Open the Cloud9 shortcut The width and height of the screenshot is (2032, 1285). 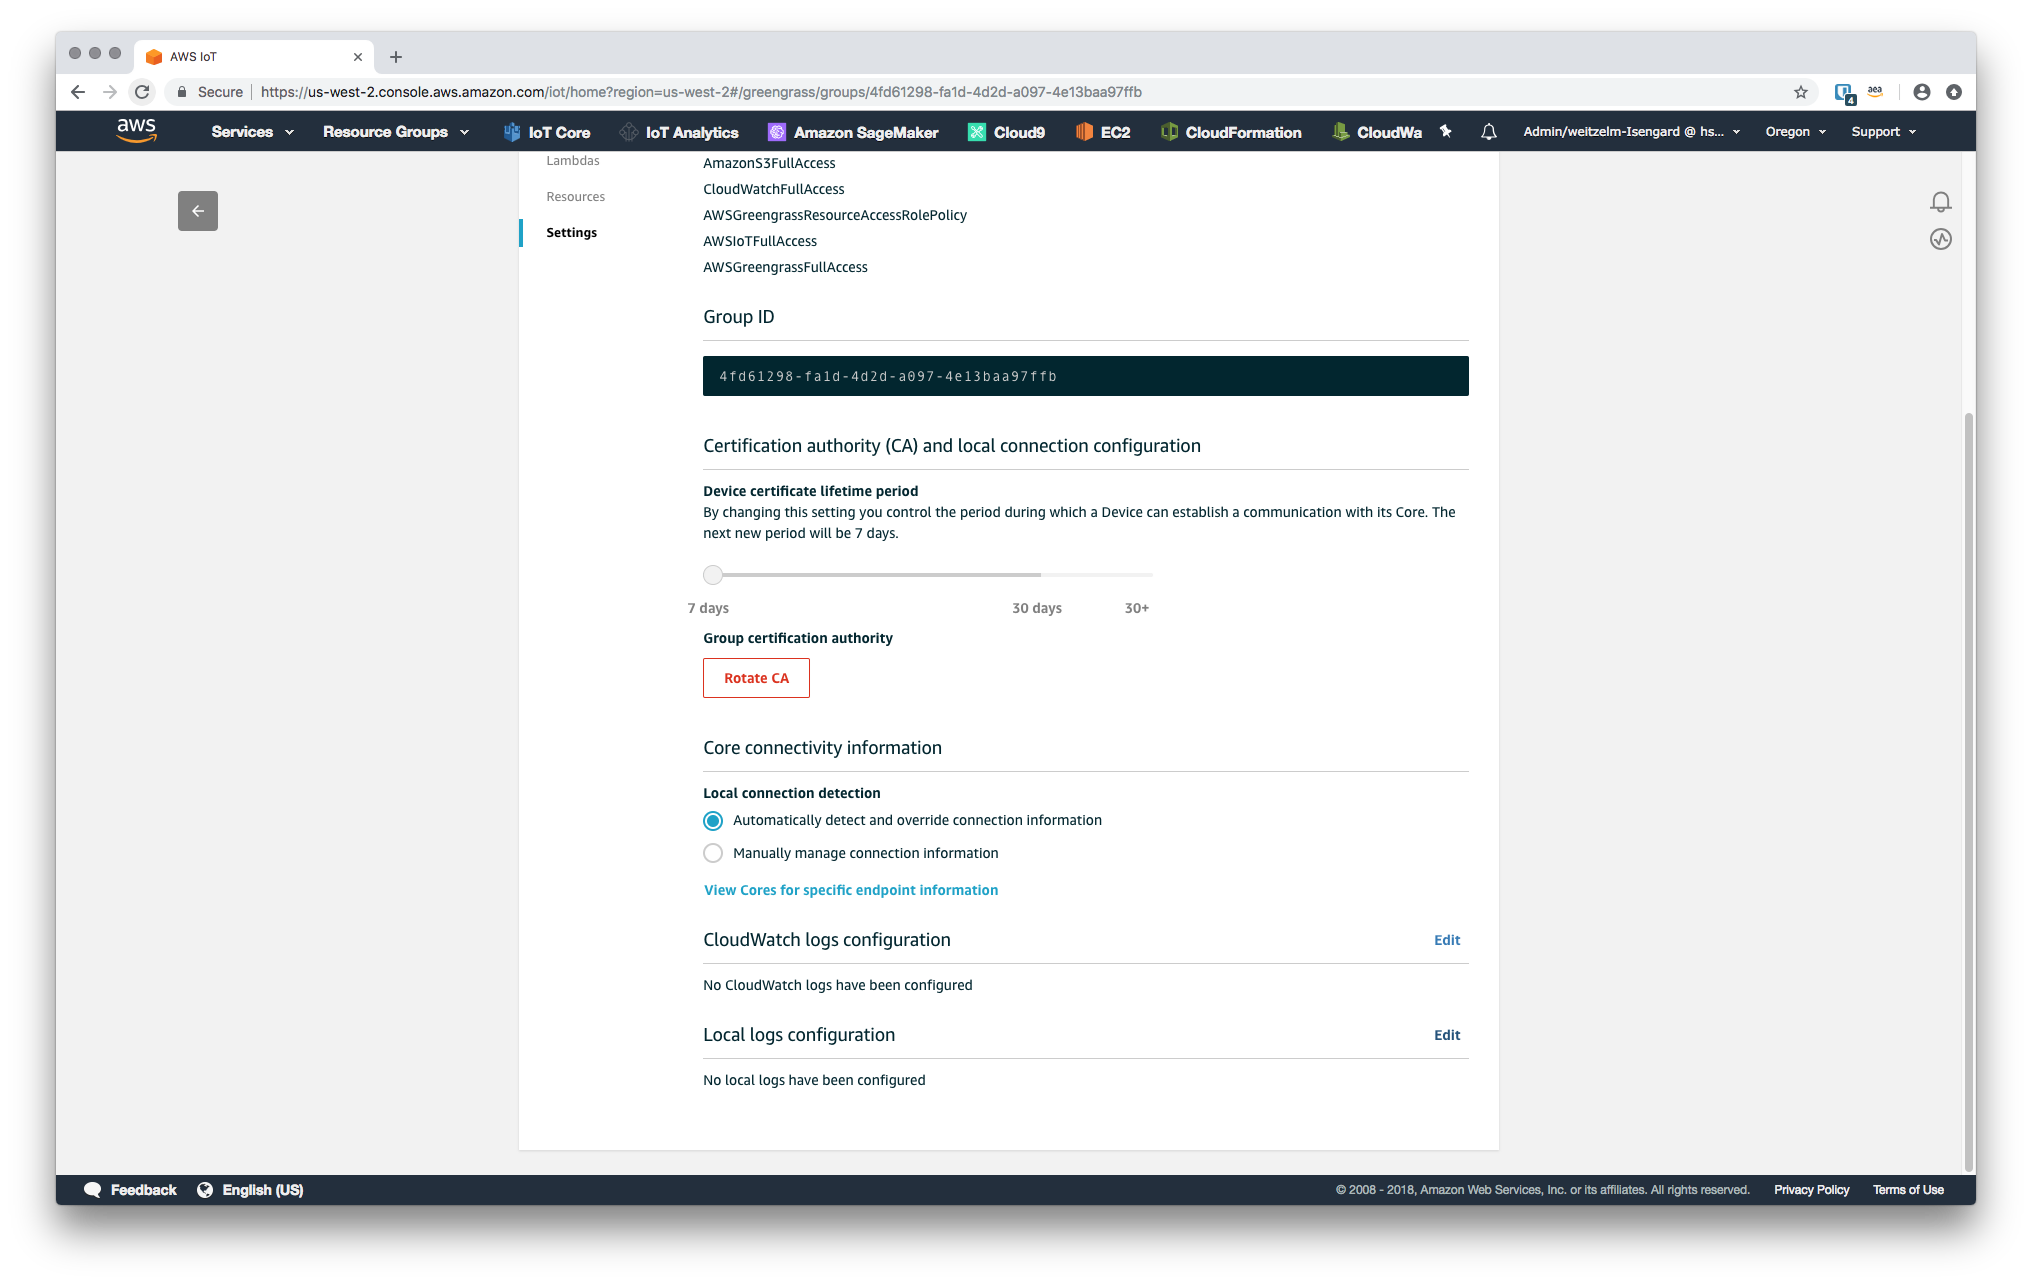pos(1007,132)
